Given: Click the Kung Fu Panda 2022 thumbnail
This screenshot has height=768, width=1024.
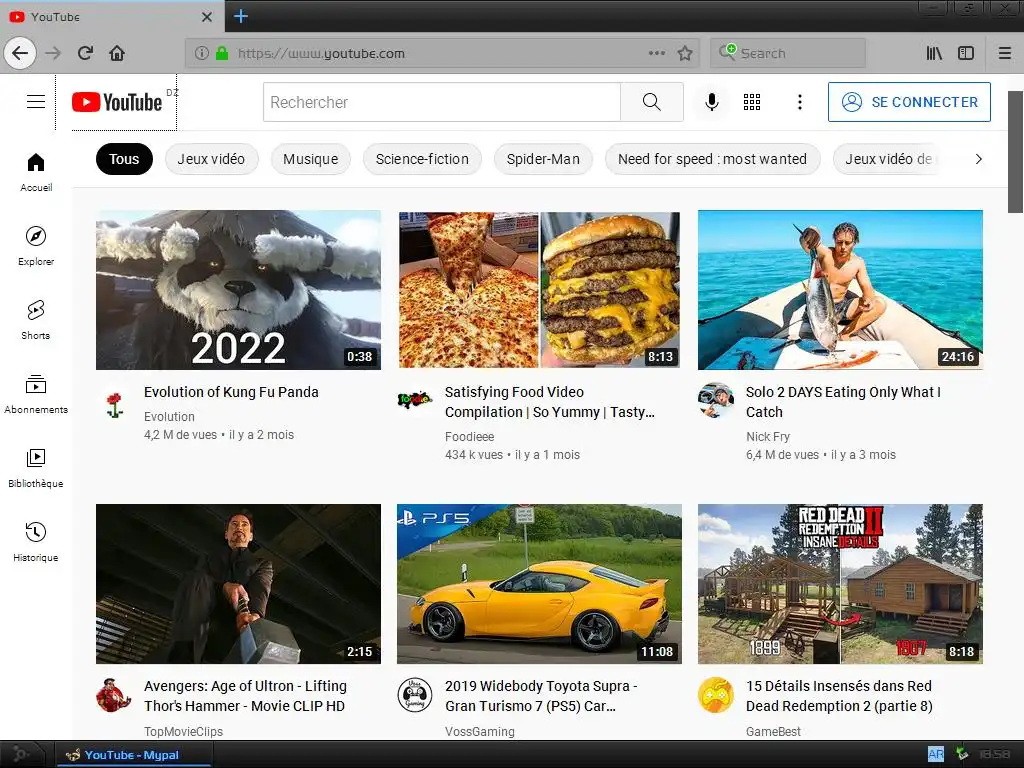Looking at the screenshot, I should pyautogui.click(x=238, y=290).
